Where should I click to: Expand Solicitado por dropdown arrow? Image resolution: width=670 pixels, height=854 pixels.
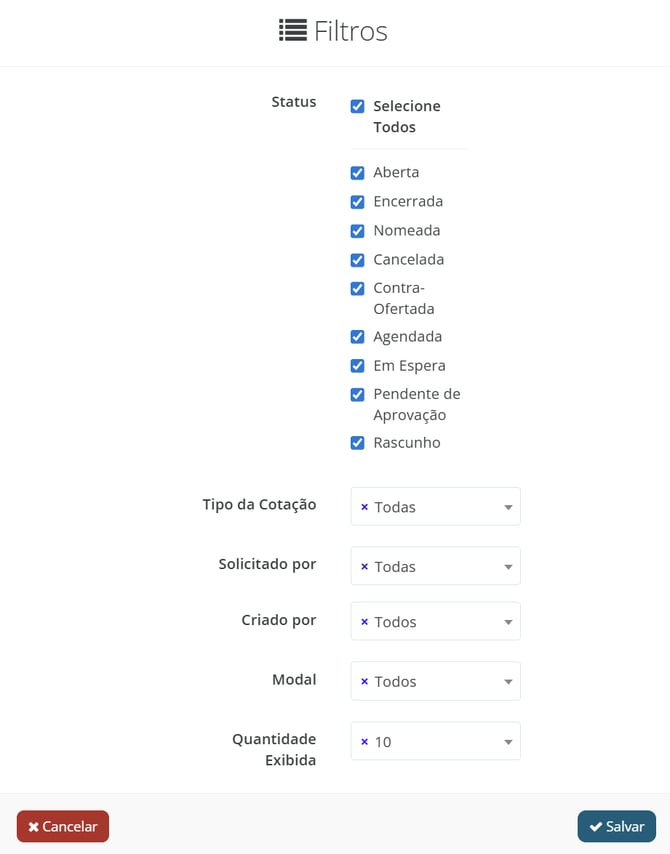coord(508,568)
